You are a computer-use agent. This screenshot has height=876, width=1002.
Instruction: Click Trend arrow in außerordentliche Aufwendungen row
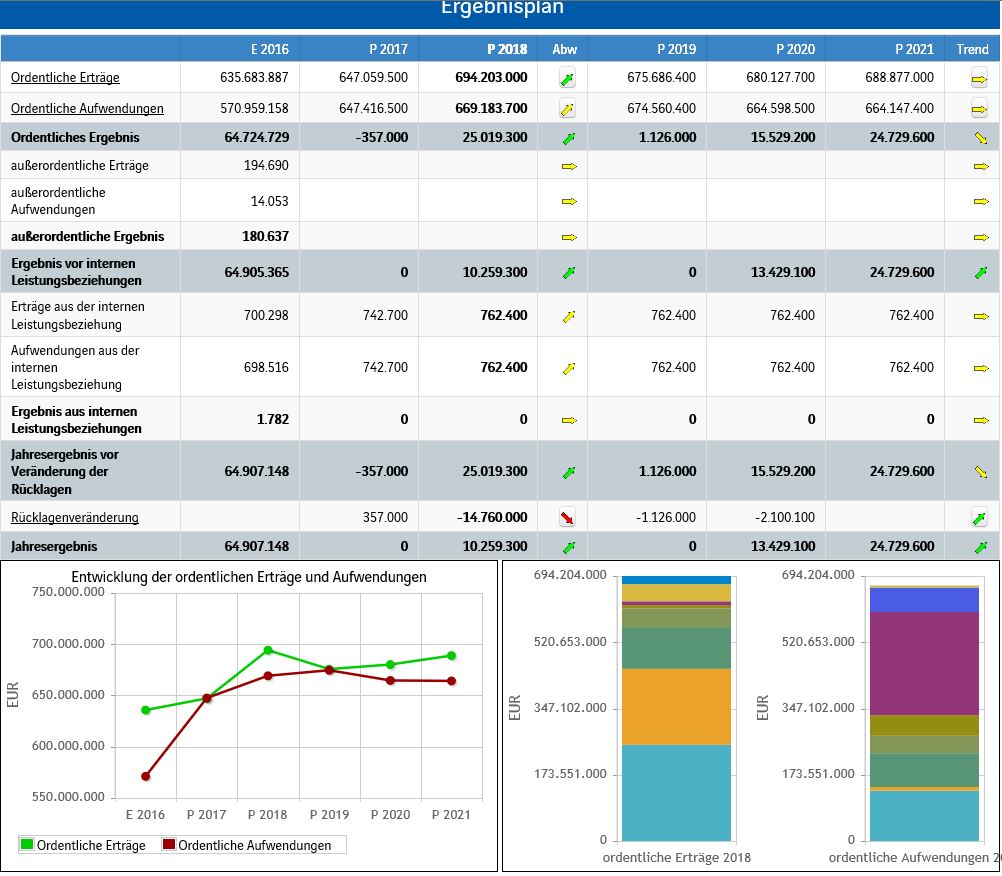981,201
